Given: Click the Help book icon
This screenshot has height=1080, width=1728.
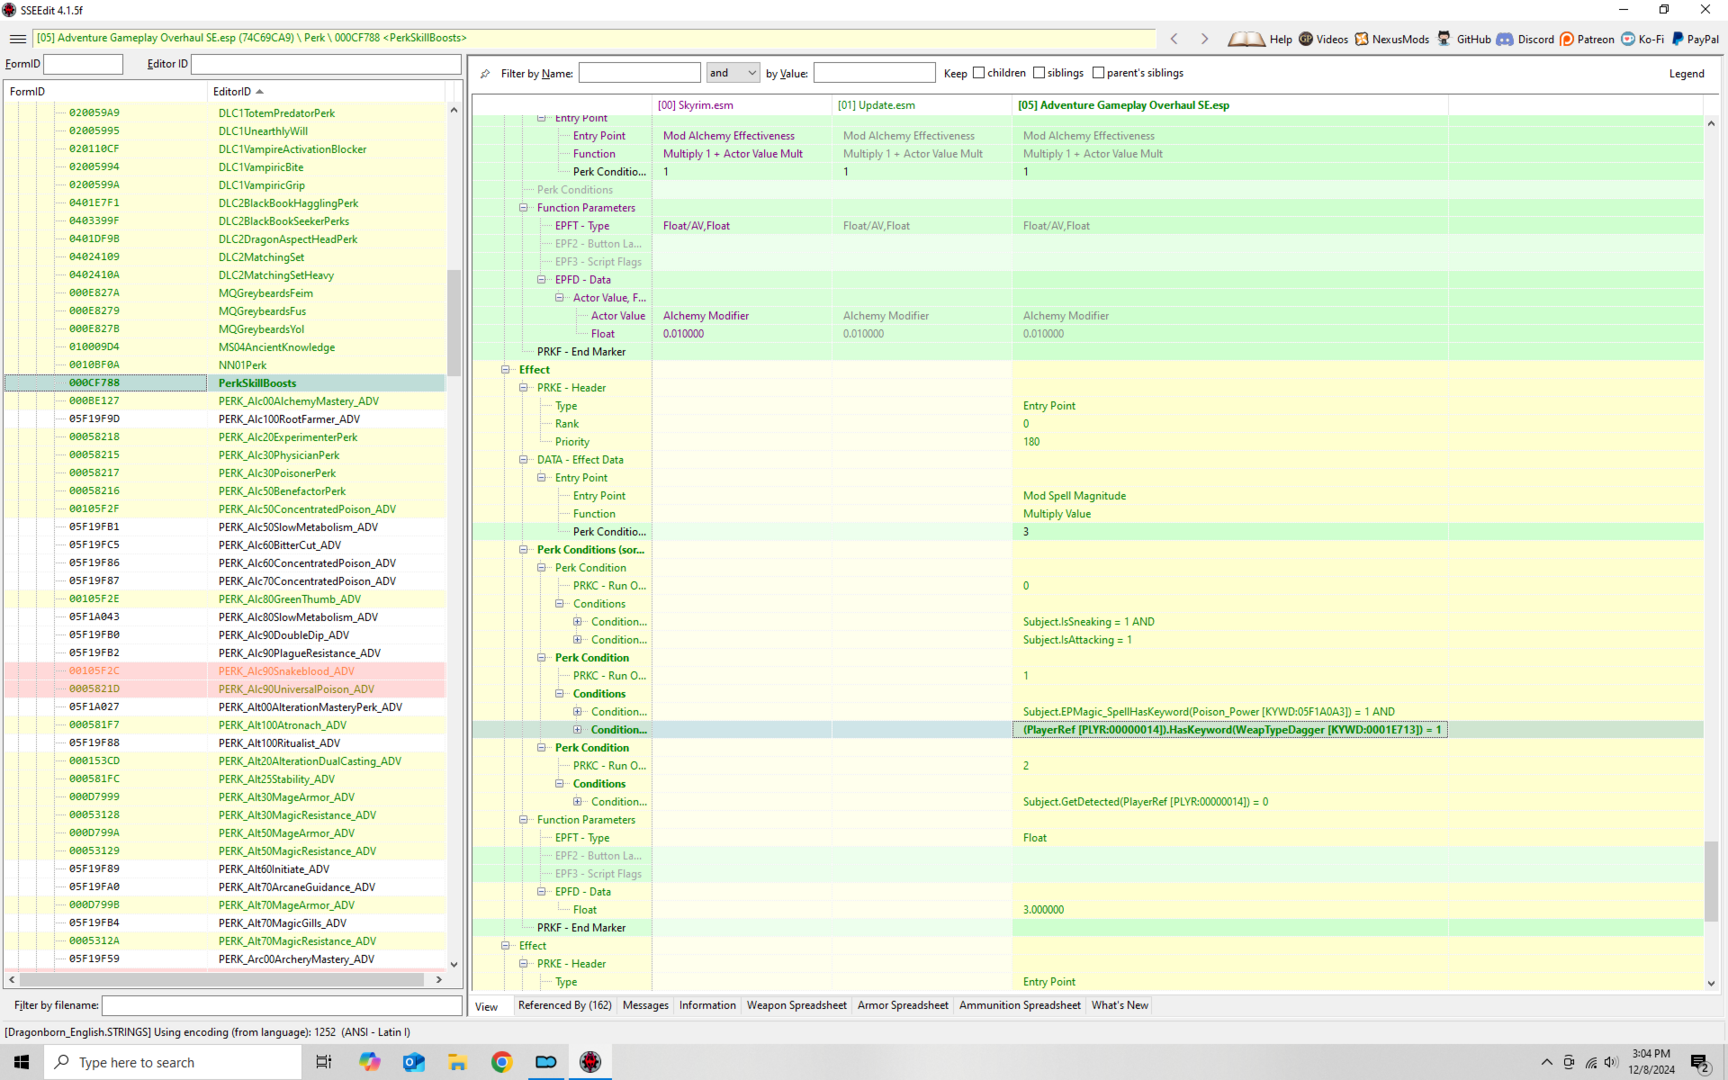Looking at the screenshot, I should 1246,39.
